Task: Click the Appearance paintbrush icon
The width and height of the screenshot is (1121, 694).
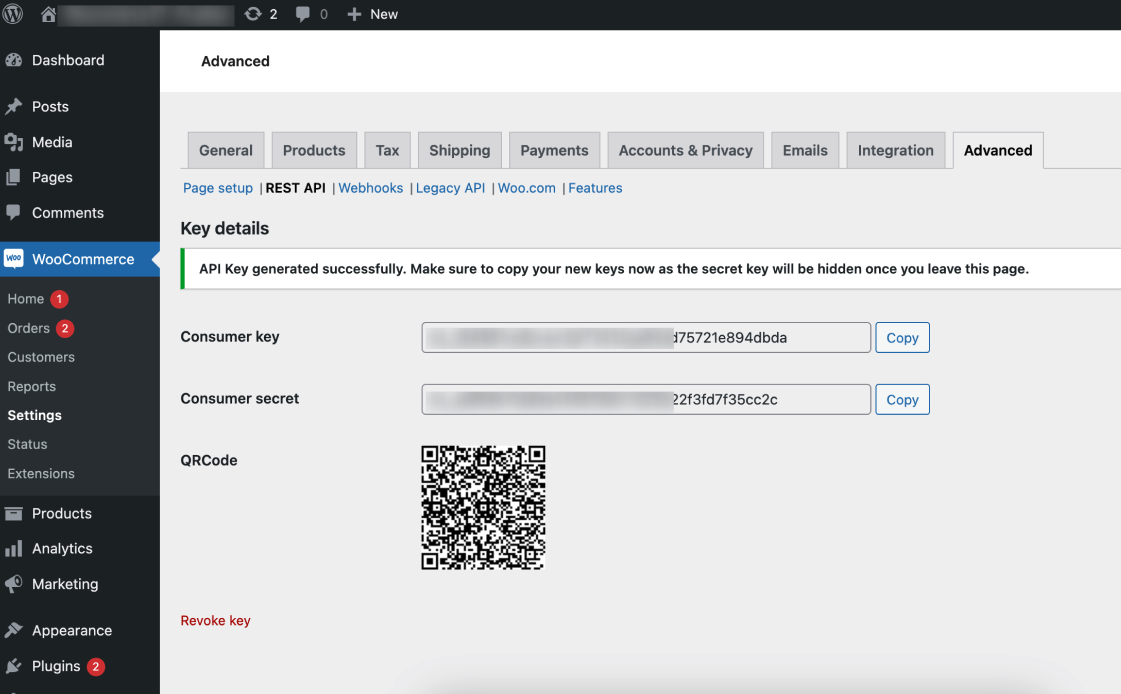Action: tap(14, 630)
